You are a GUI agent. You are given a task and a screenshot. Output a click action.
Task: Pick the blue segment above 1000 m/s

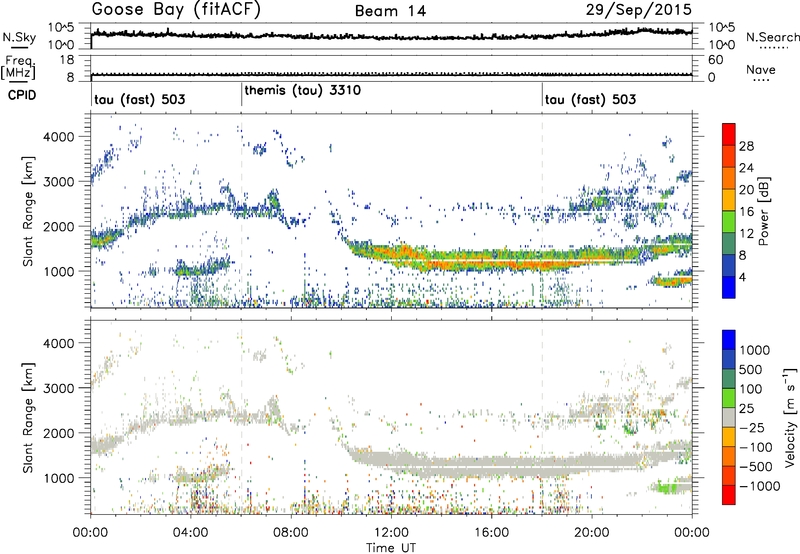pos(729,340)
